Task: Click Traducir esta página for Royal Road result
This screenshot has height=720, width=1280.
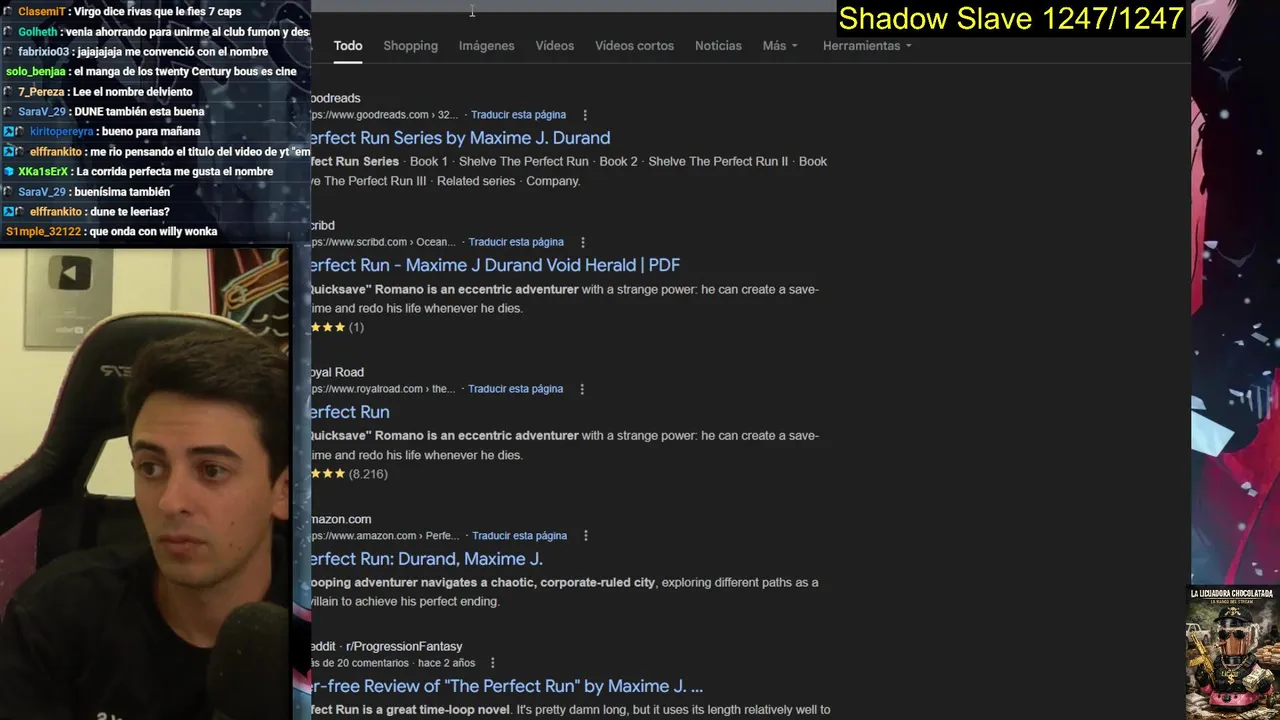Action: point(515,389)
